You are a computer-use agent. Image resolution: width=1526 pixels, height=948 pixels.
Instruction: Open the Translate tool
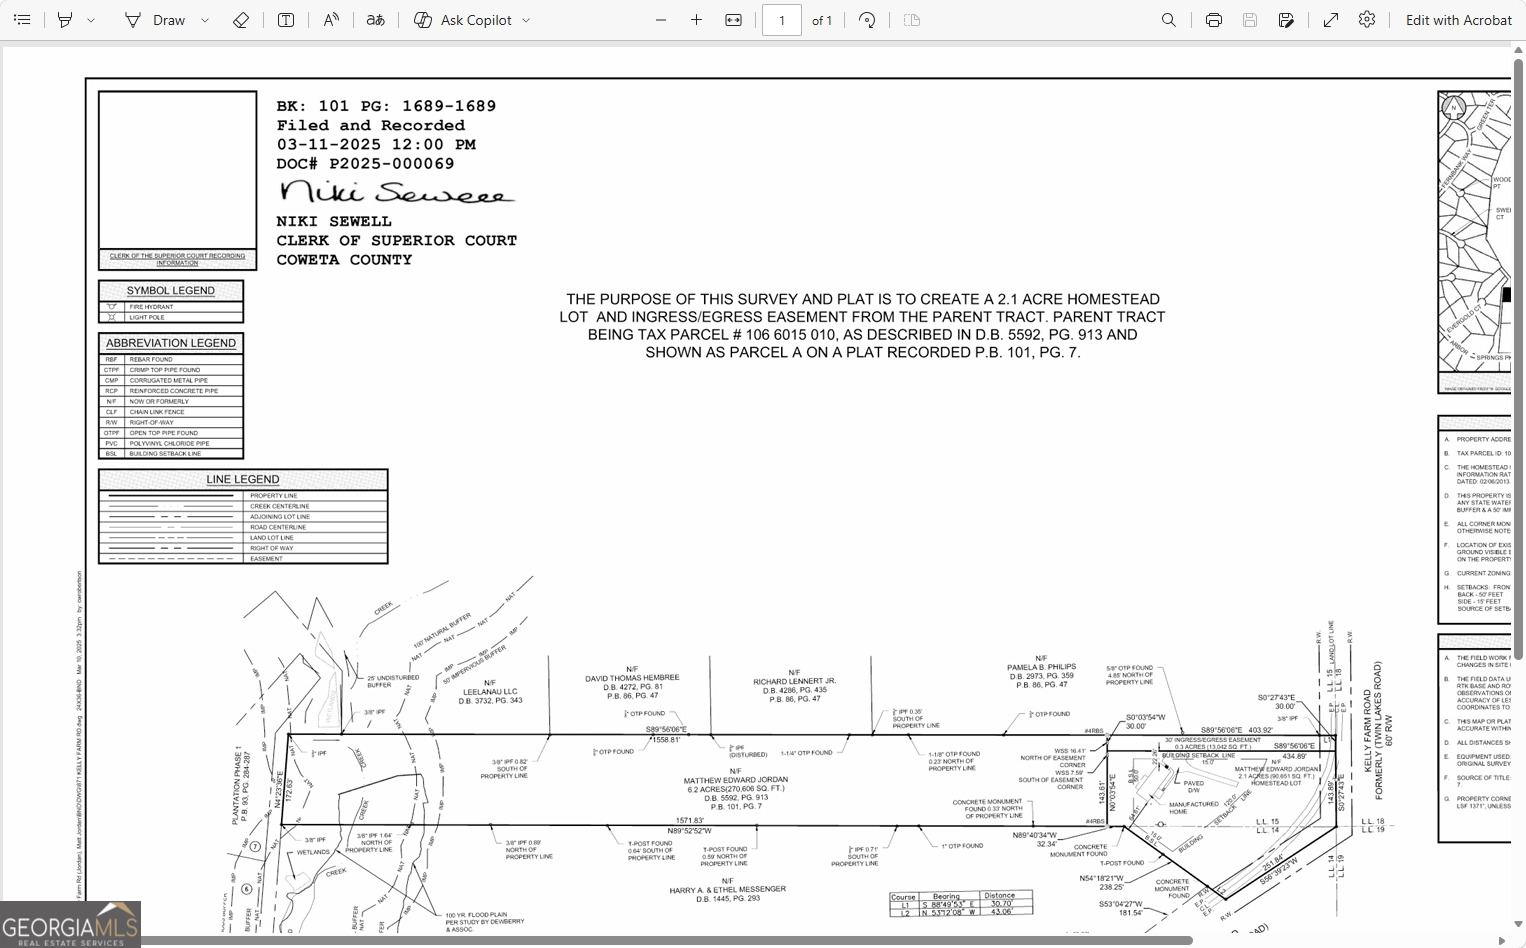[376, 20]
